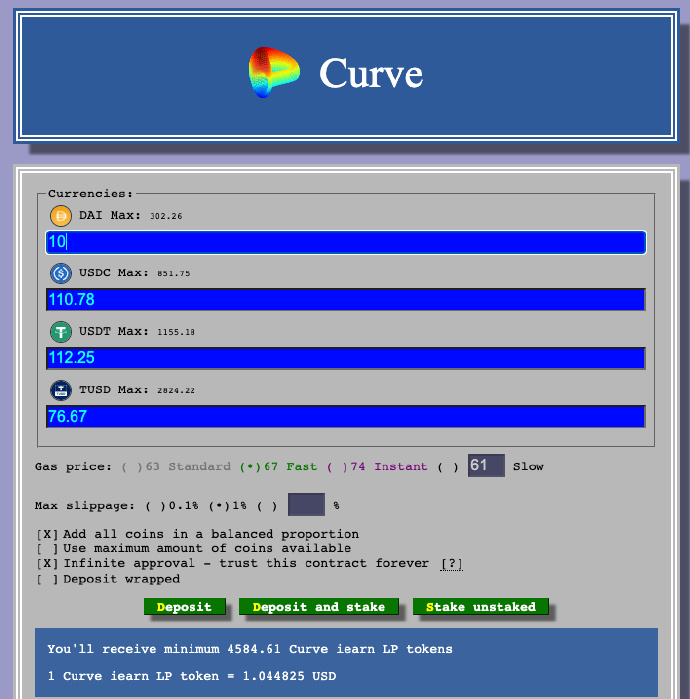This screenshot has height=699, width=690.
Task: Click TUSD max balance 2824.22
Action: coord(176,391)
